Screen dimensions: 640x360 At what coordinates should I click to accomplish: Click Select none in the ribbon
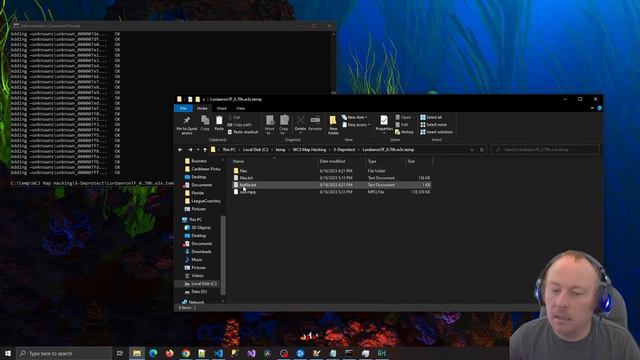(433, 125)
